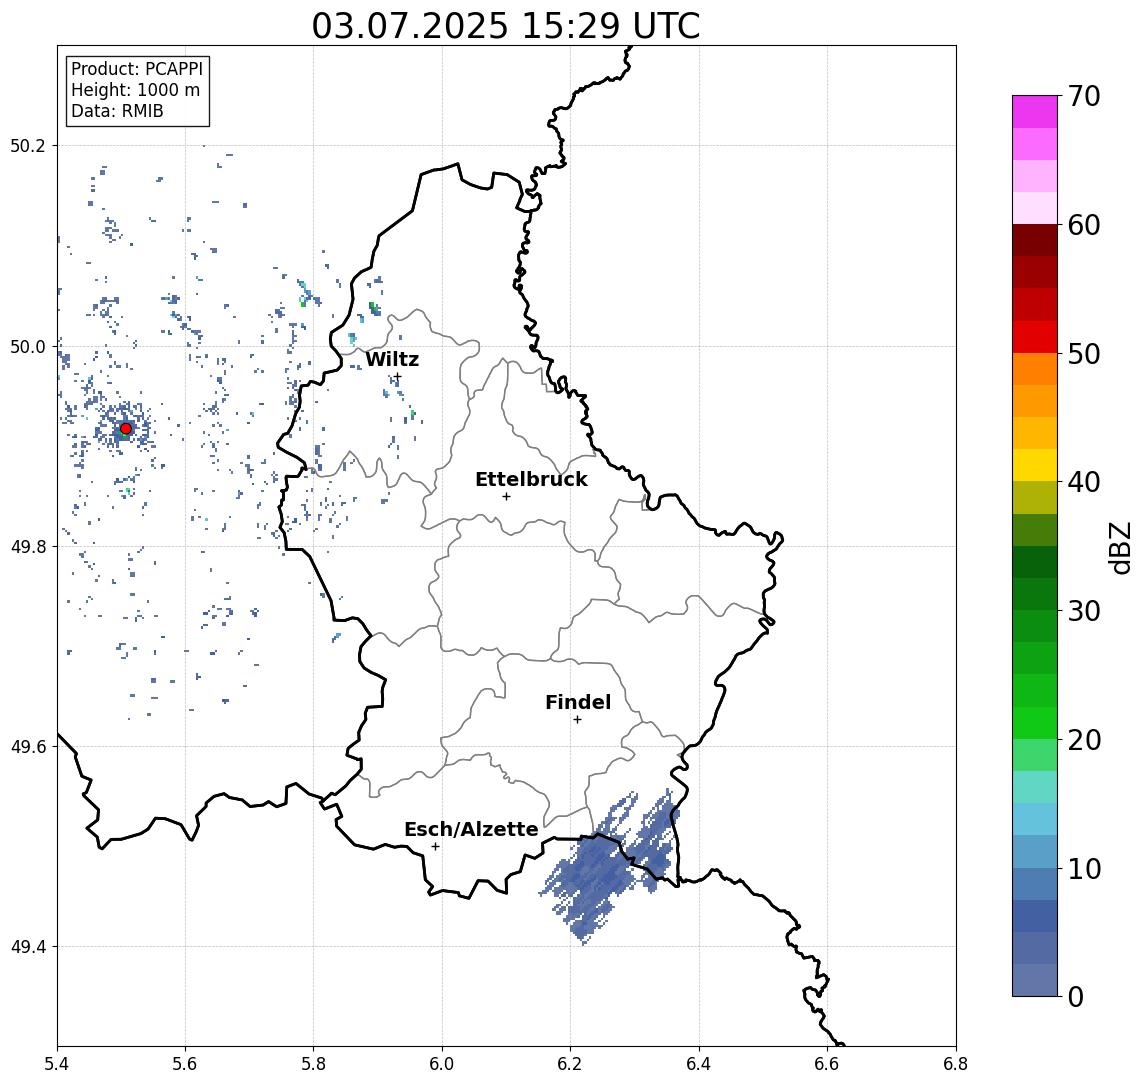Click the 'Product: PCAPPI' text in legend box
Screen dimensions: 1145x1084
tap(137, 69)
